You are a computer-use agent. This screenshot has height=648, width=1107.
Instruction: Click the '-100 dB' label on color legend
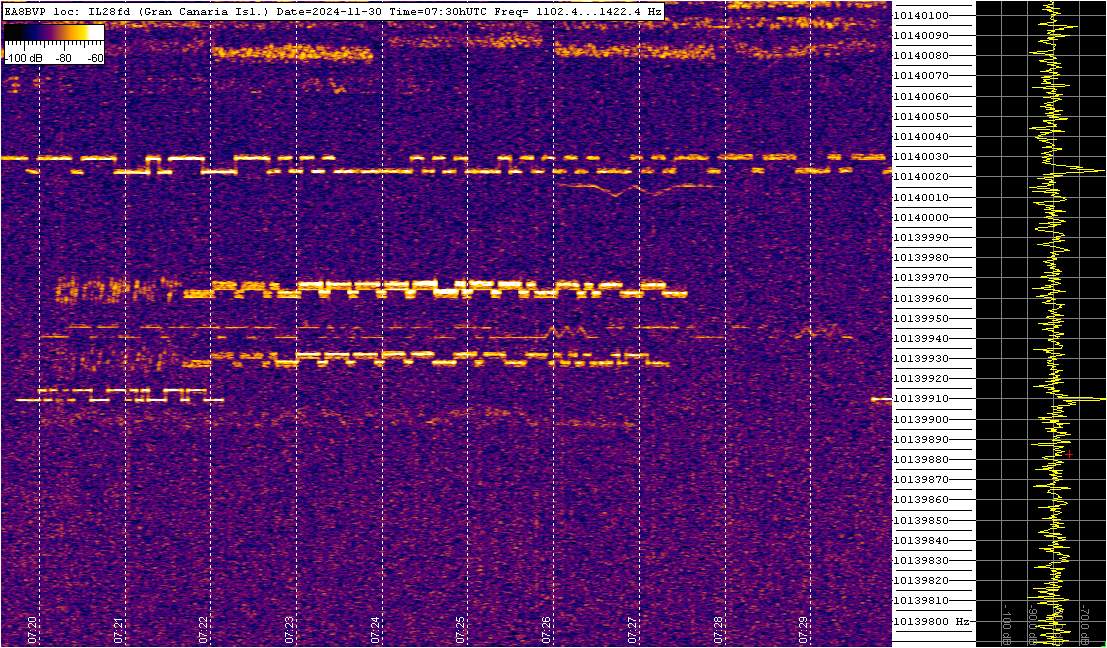[22, 58]
